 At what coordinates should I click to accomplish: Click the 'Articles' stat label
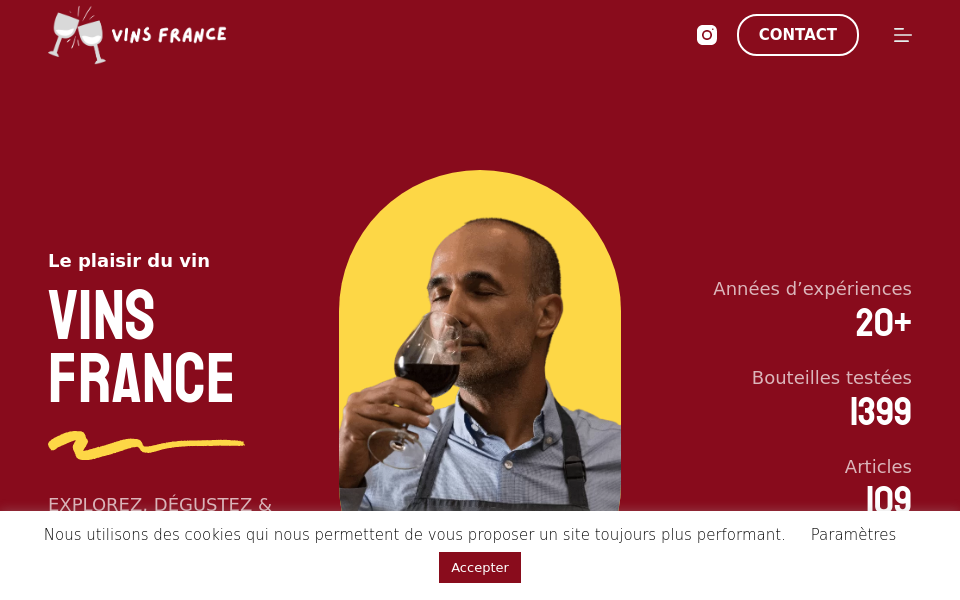coord(878,466)
